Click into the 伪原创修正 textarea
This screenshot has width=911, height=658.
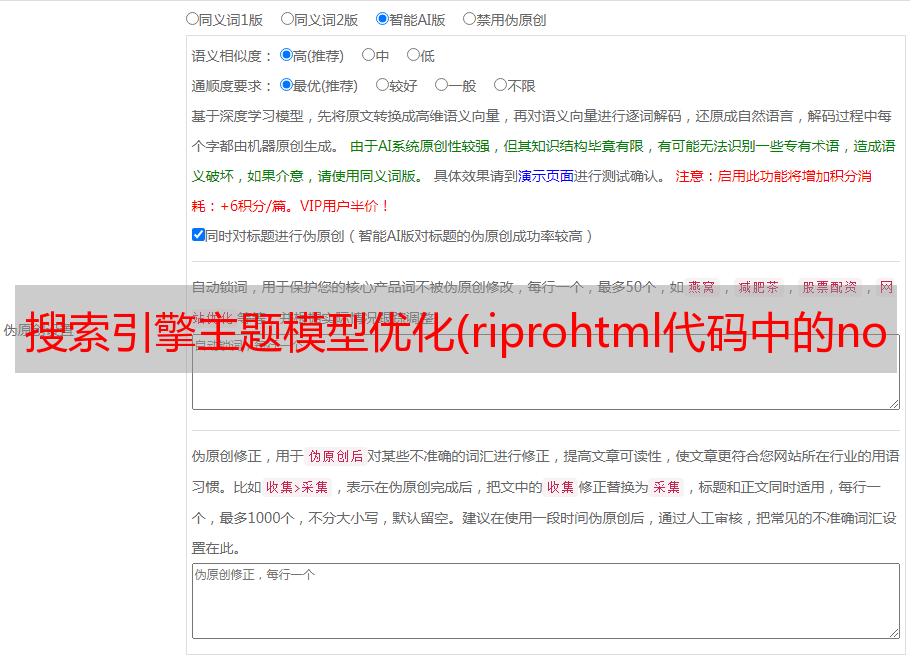[x=546, y=601]
